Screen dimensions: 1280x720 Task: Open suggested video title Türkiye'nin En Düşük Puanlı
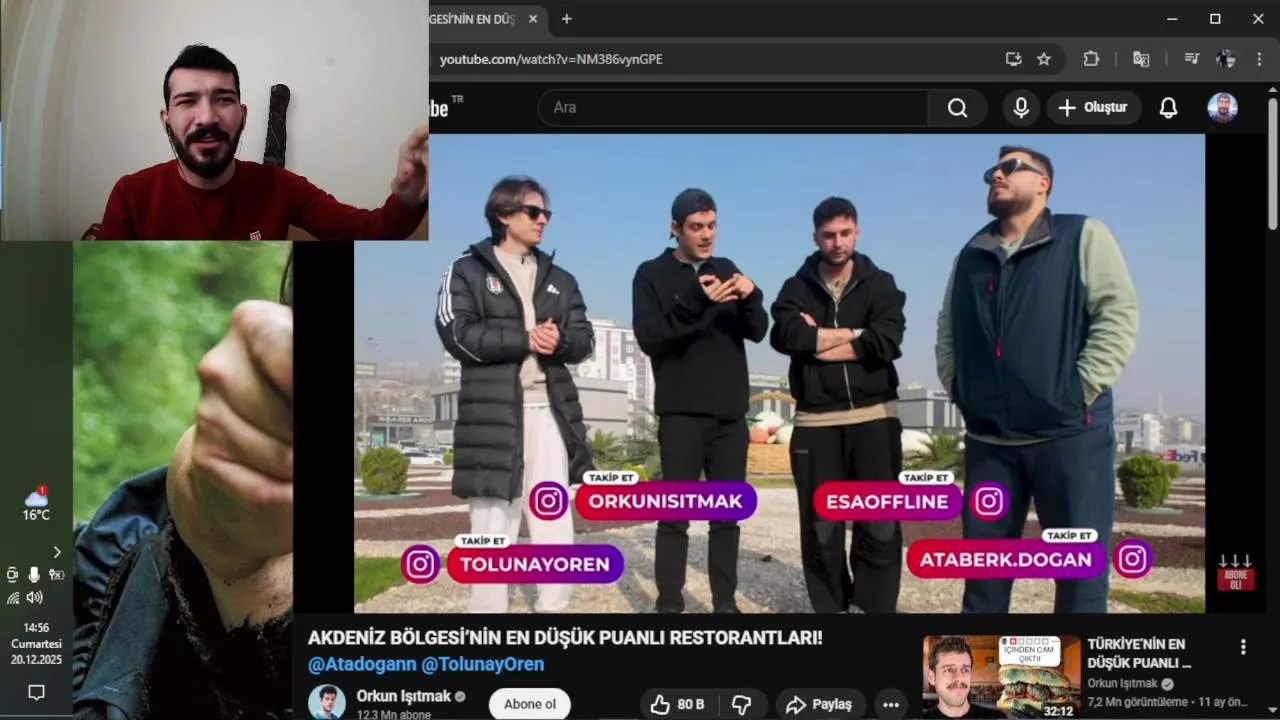(x=1139, y=653)
